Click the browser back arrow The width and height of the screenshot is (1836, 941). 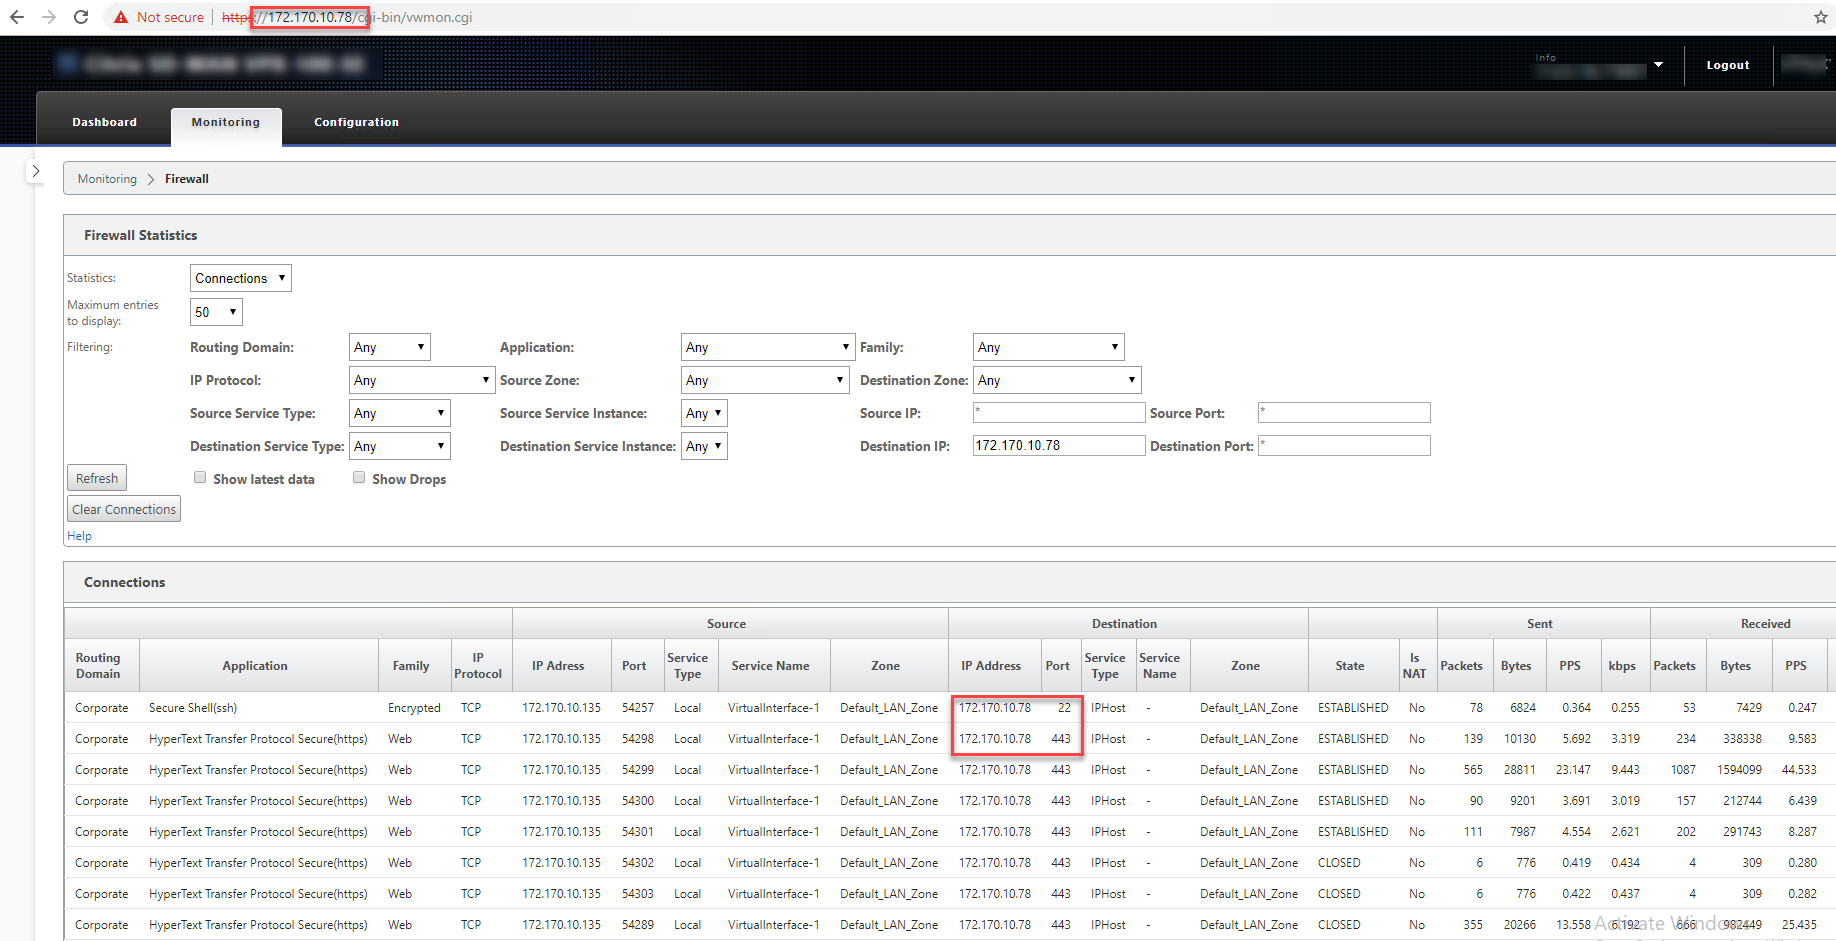[x=17, y=17]
